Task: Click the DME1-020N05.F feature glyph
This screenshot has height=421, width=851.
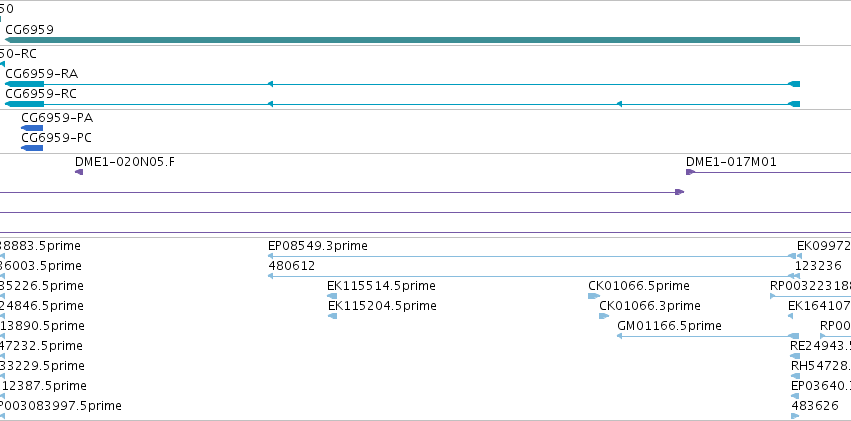Action: tap(79, 172)
